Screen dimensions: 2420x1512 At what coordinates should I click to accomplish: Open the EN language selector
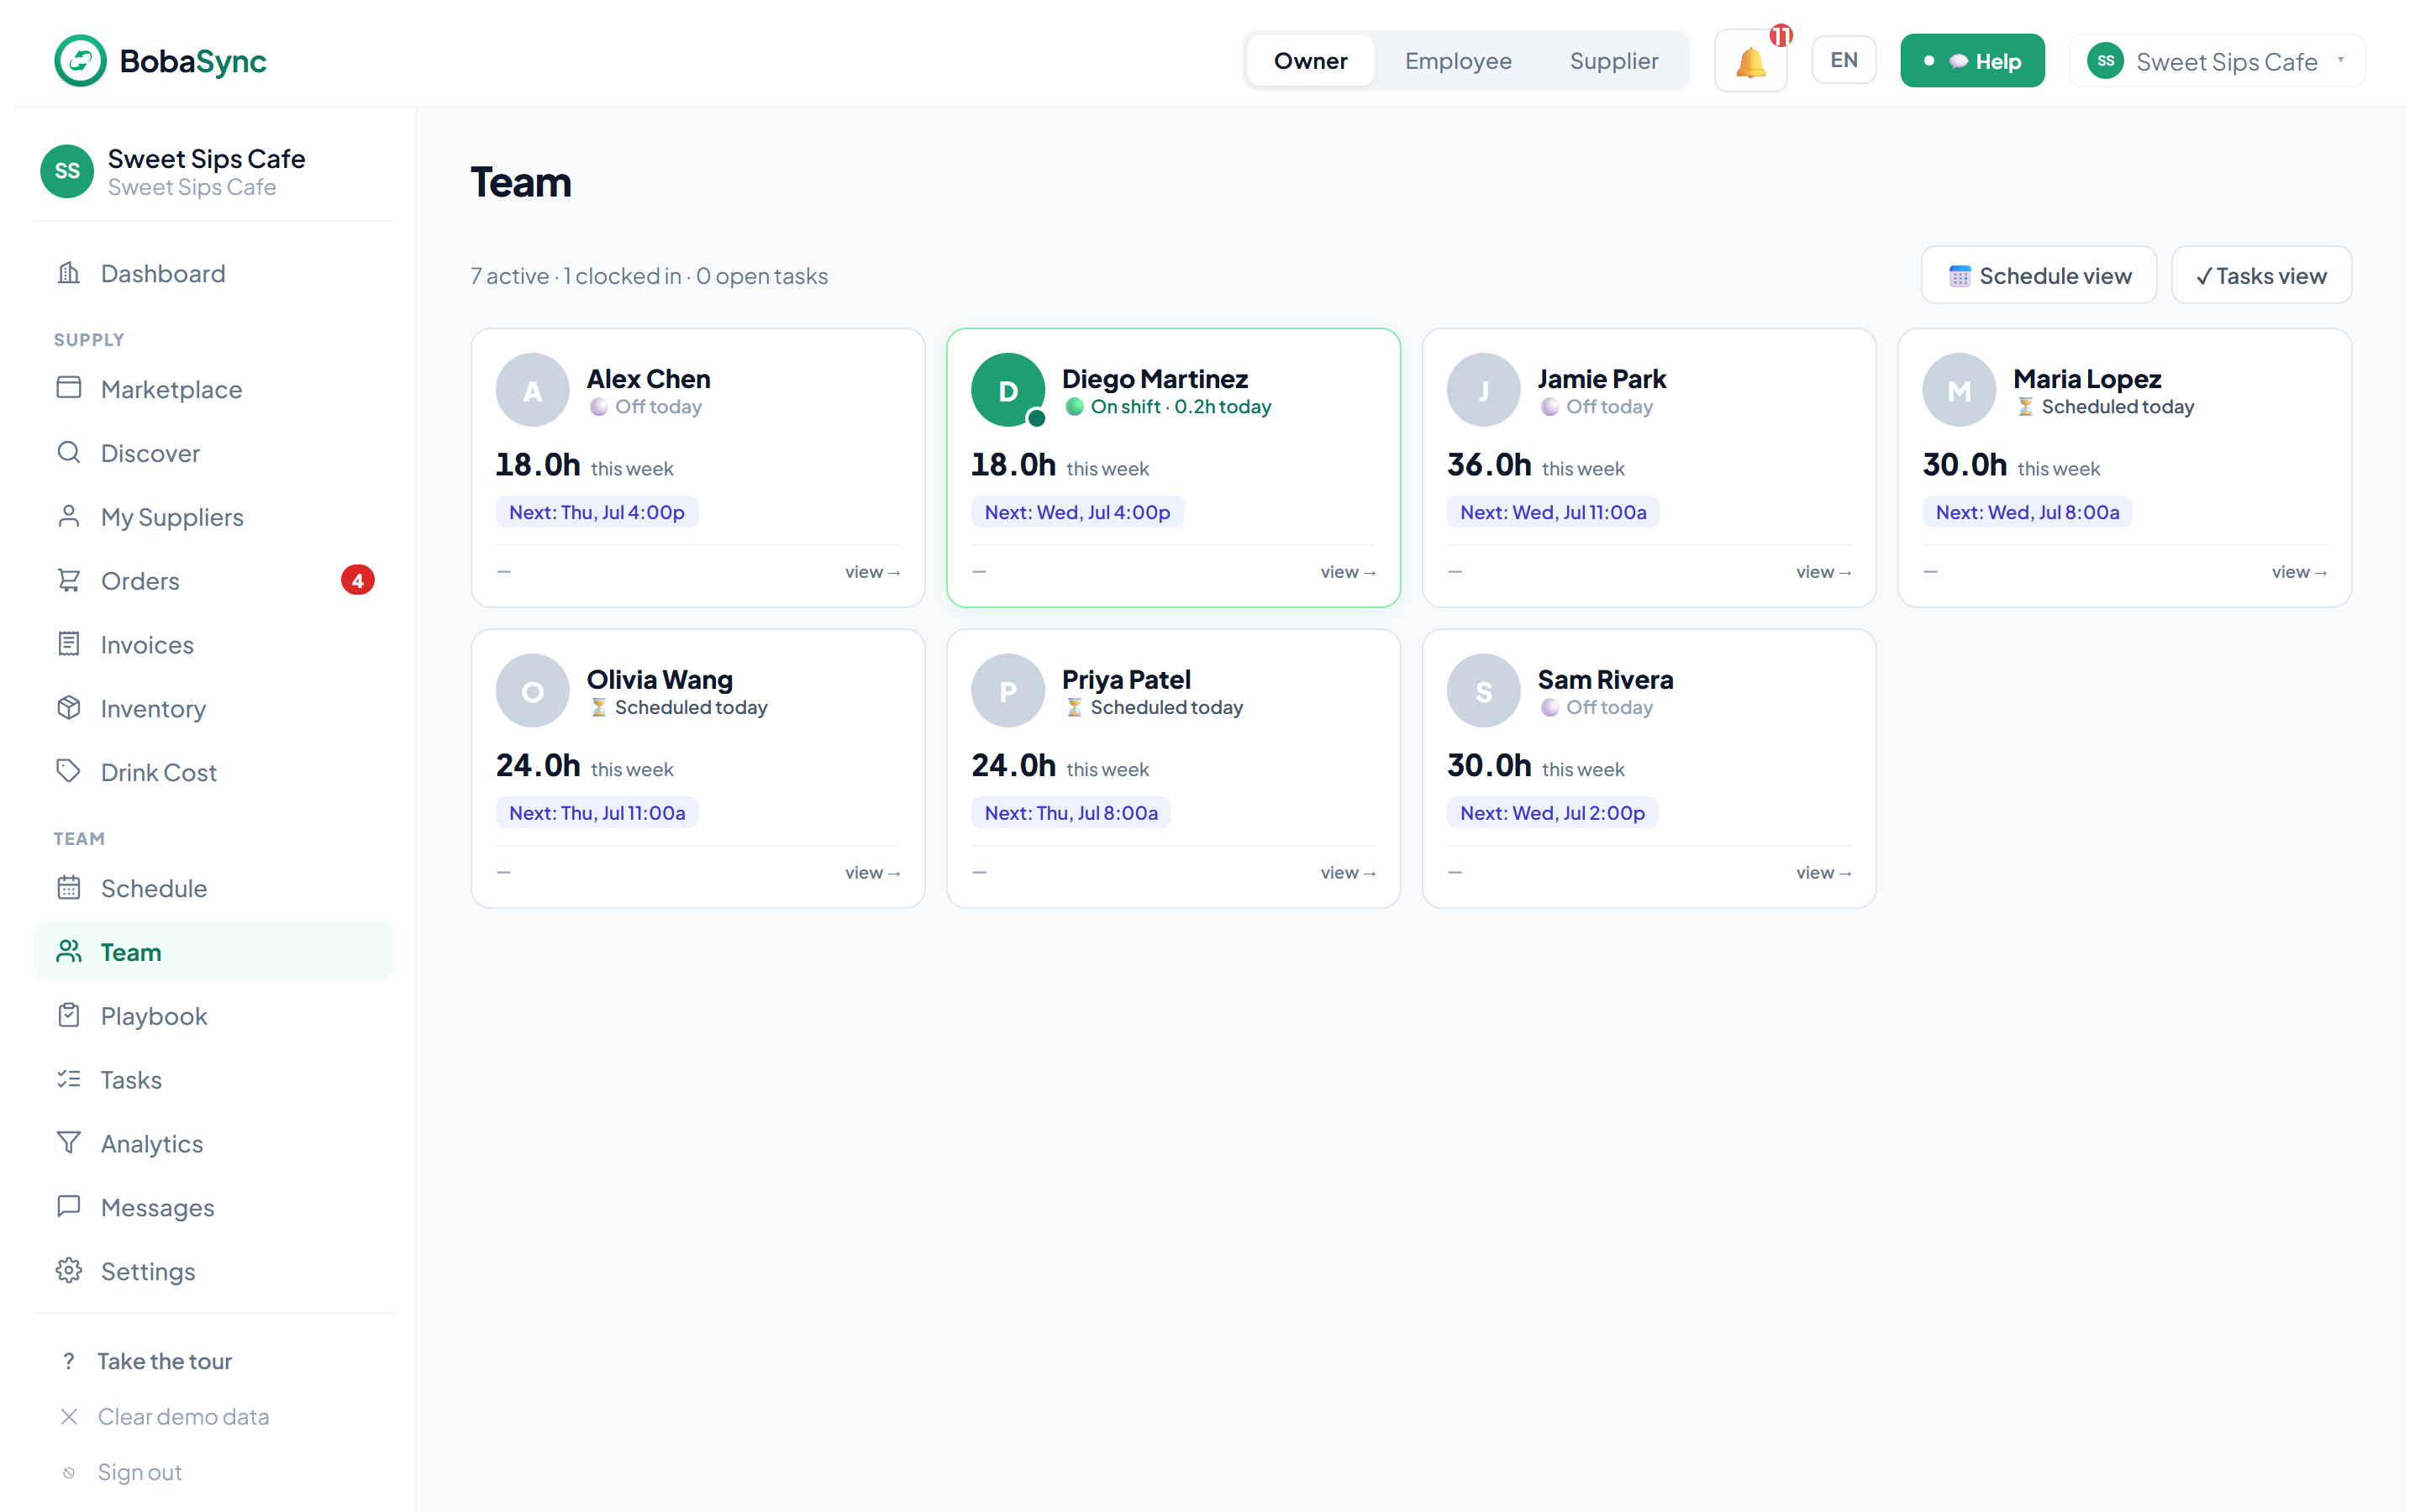pos(1843,61)
